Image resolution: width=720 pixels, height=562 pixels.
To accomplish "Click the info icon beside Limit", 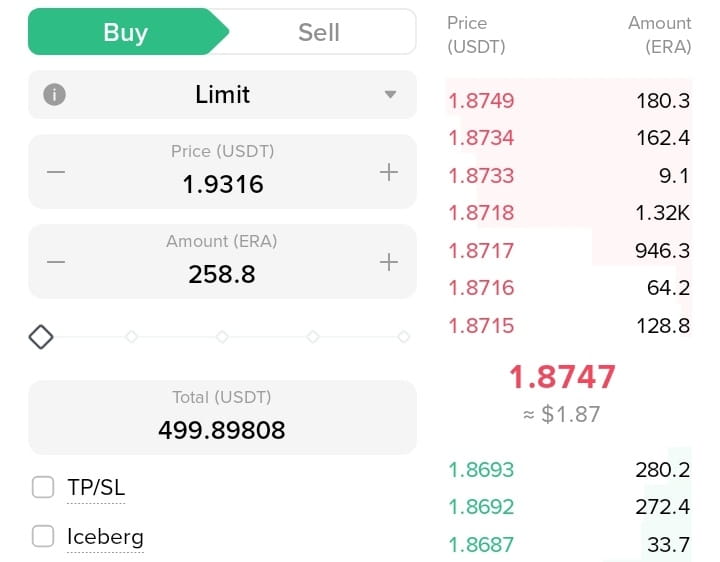I will point(54,95).
